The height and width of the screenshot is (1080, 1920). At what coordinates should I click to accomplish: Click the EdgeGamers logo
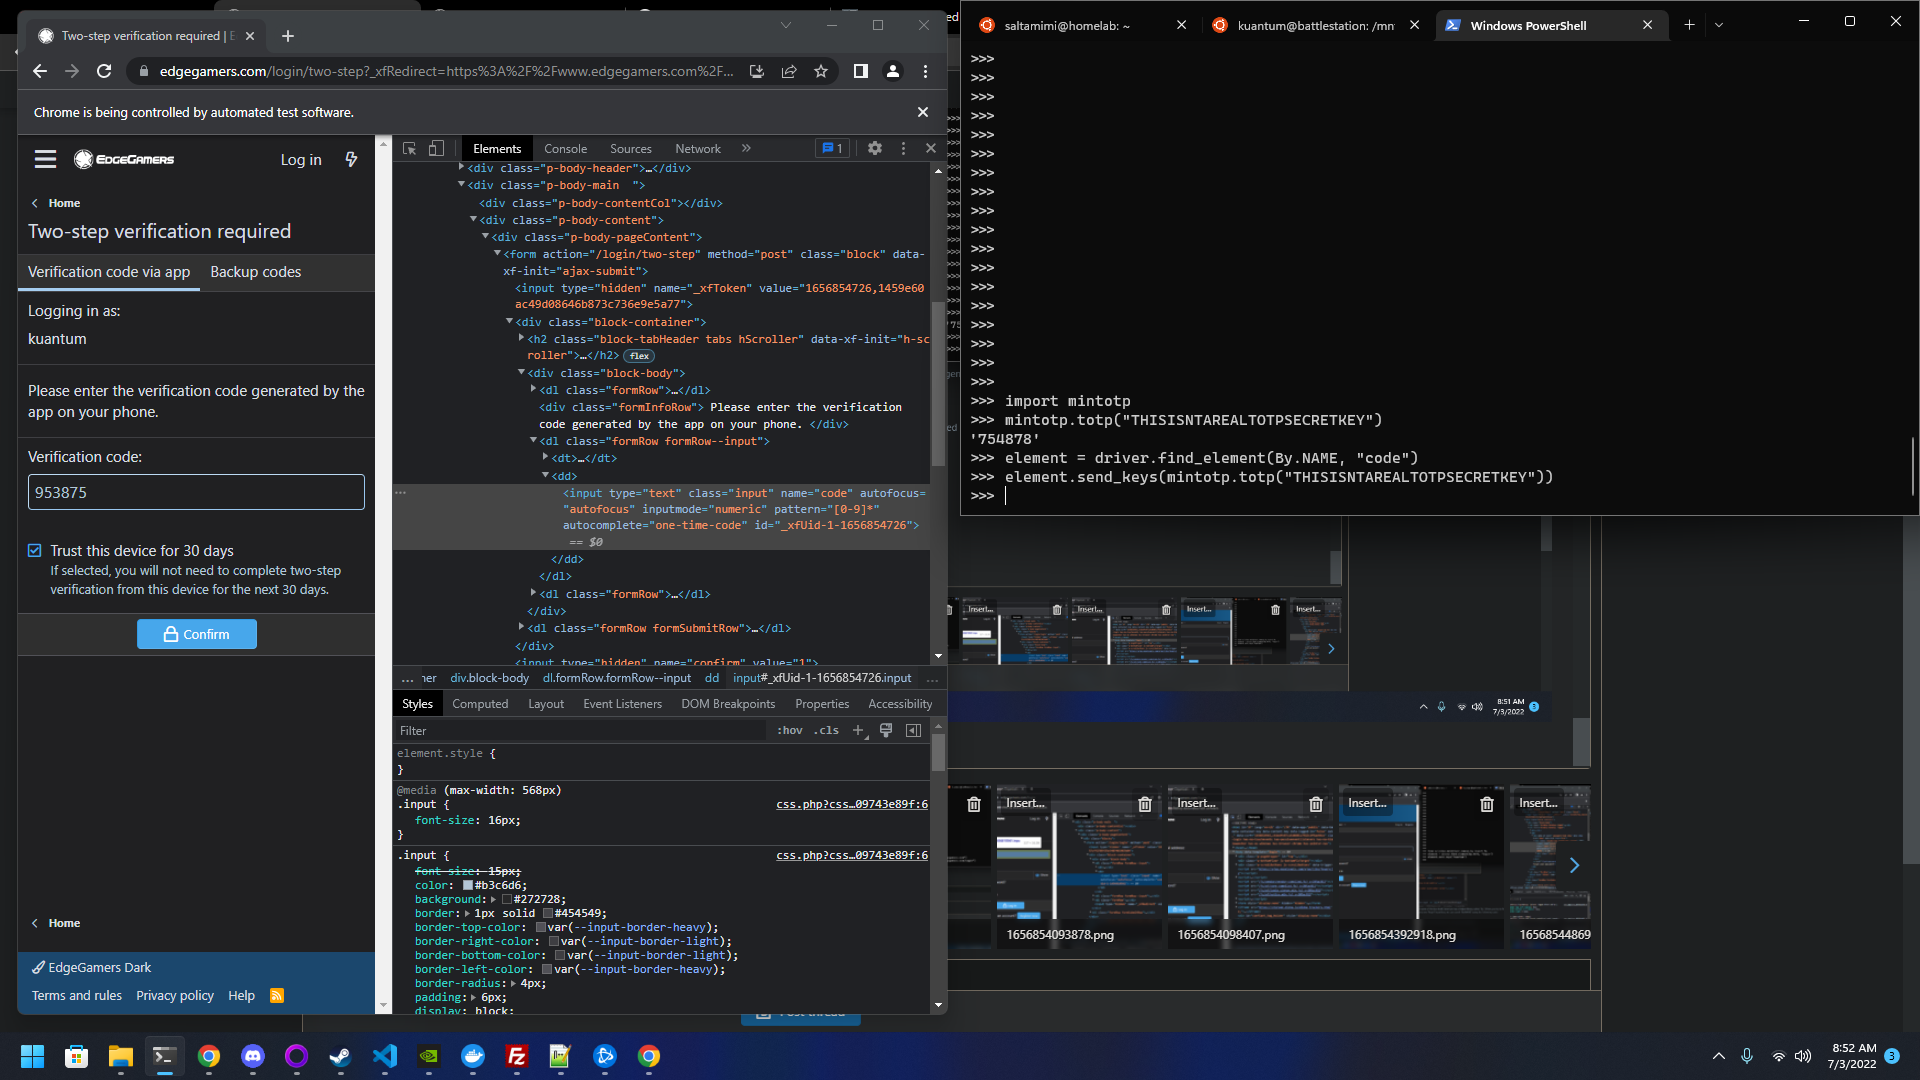124,159
